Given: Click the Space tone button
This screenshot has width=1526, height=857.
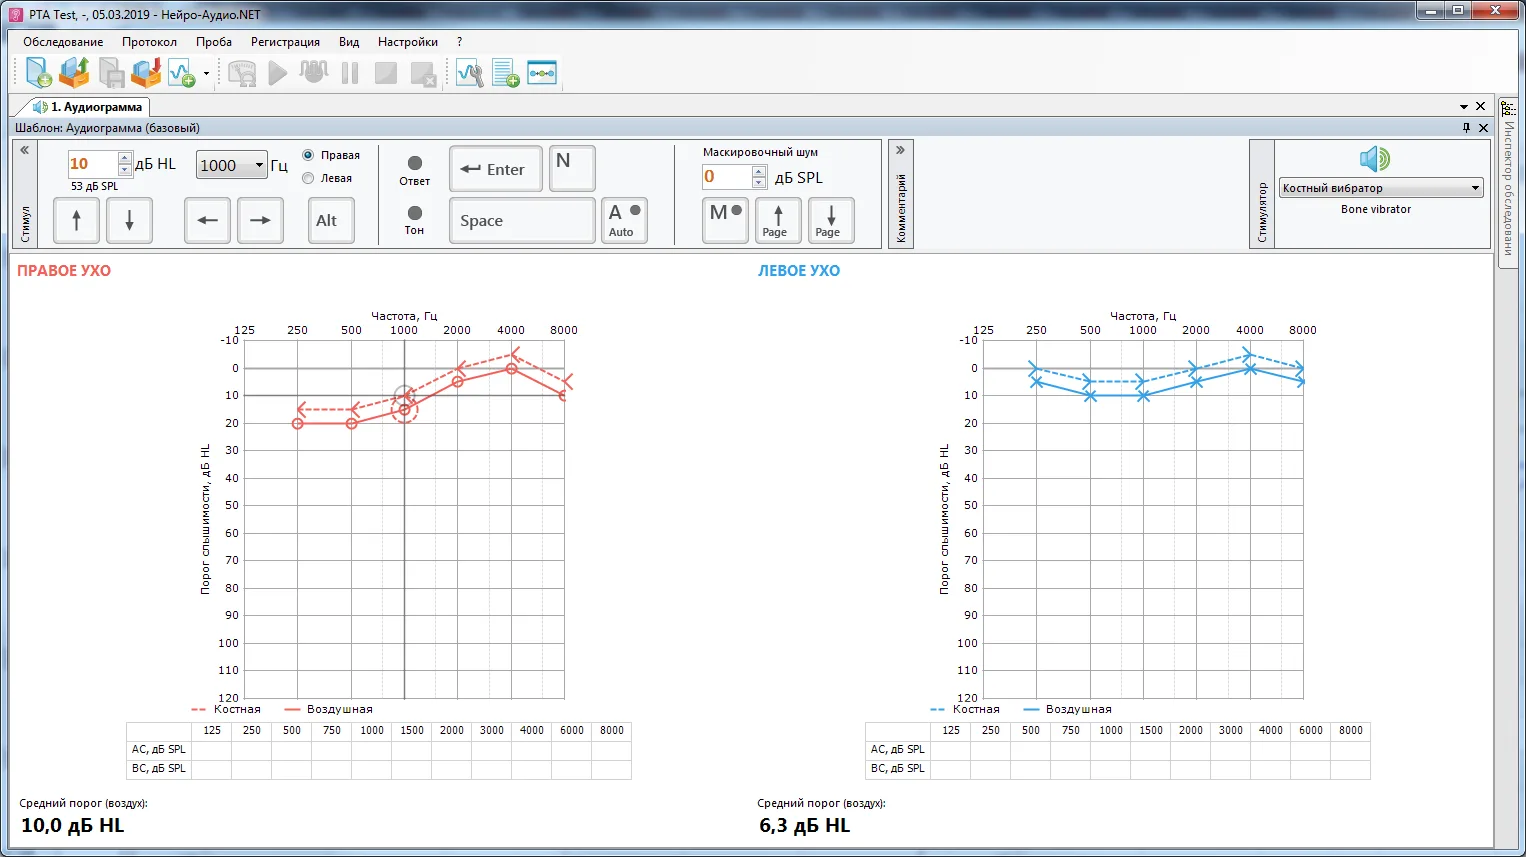Looking at the screenshot, I should (522, 221).
